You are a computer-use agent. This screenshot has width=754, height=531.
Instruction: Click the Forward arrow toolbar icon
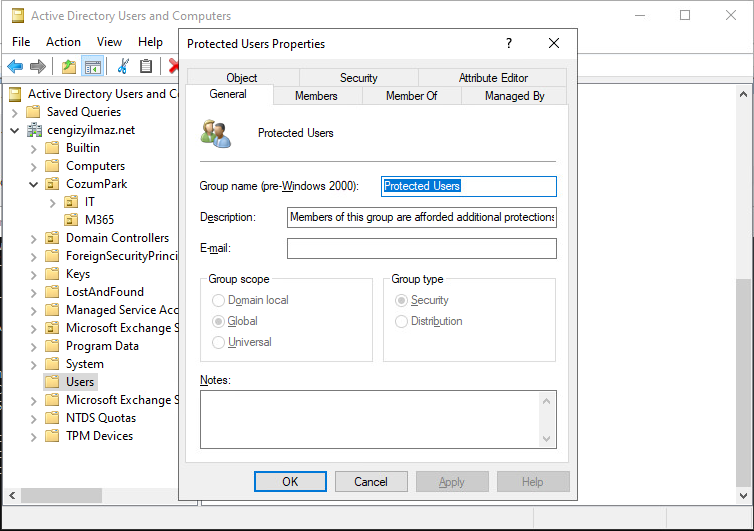coord(38,67)
